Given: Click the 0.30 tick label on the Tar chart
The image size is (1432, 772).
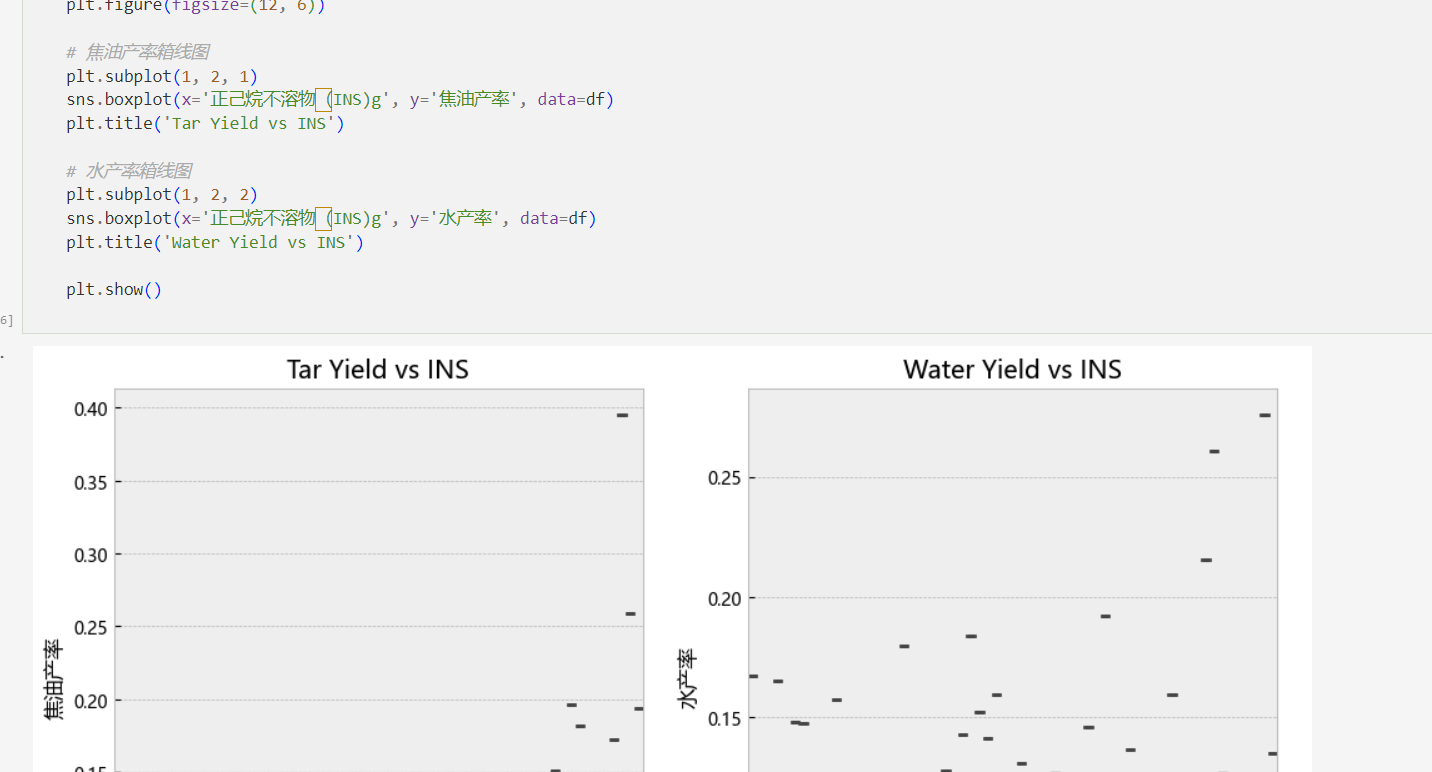Looking at the screenshot, I should click(92, 555).
